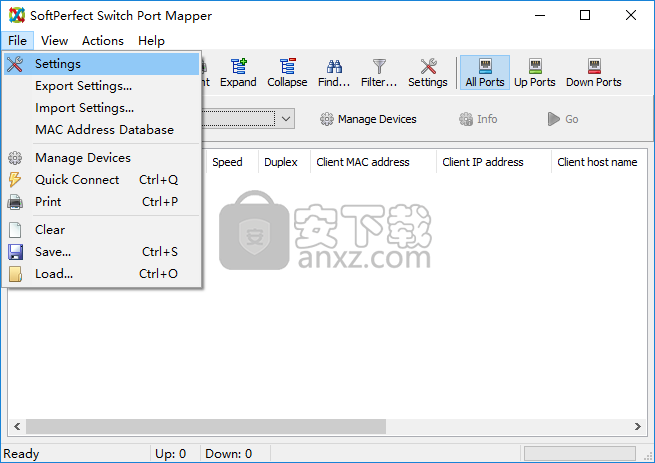Click the Ready status text

[x=21, y=454]
